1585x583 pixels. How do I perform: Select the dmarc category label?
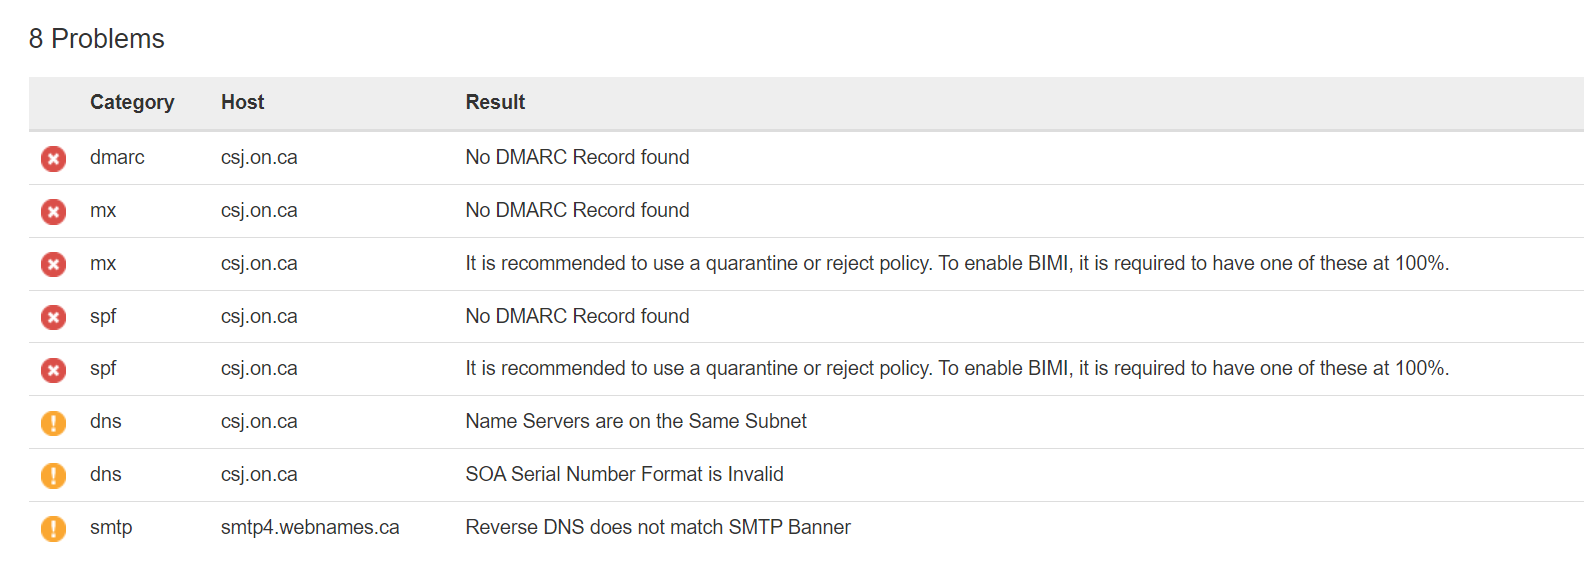[117, 157]
